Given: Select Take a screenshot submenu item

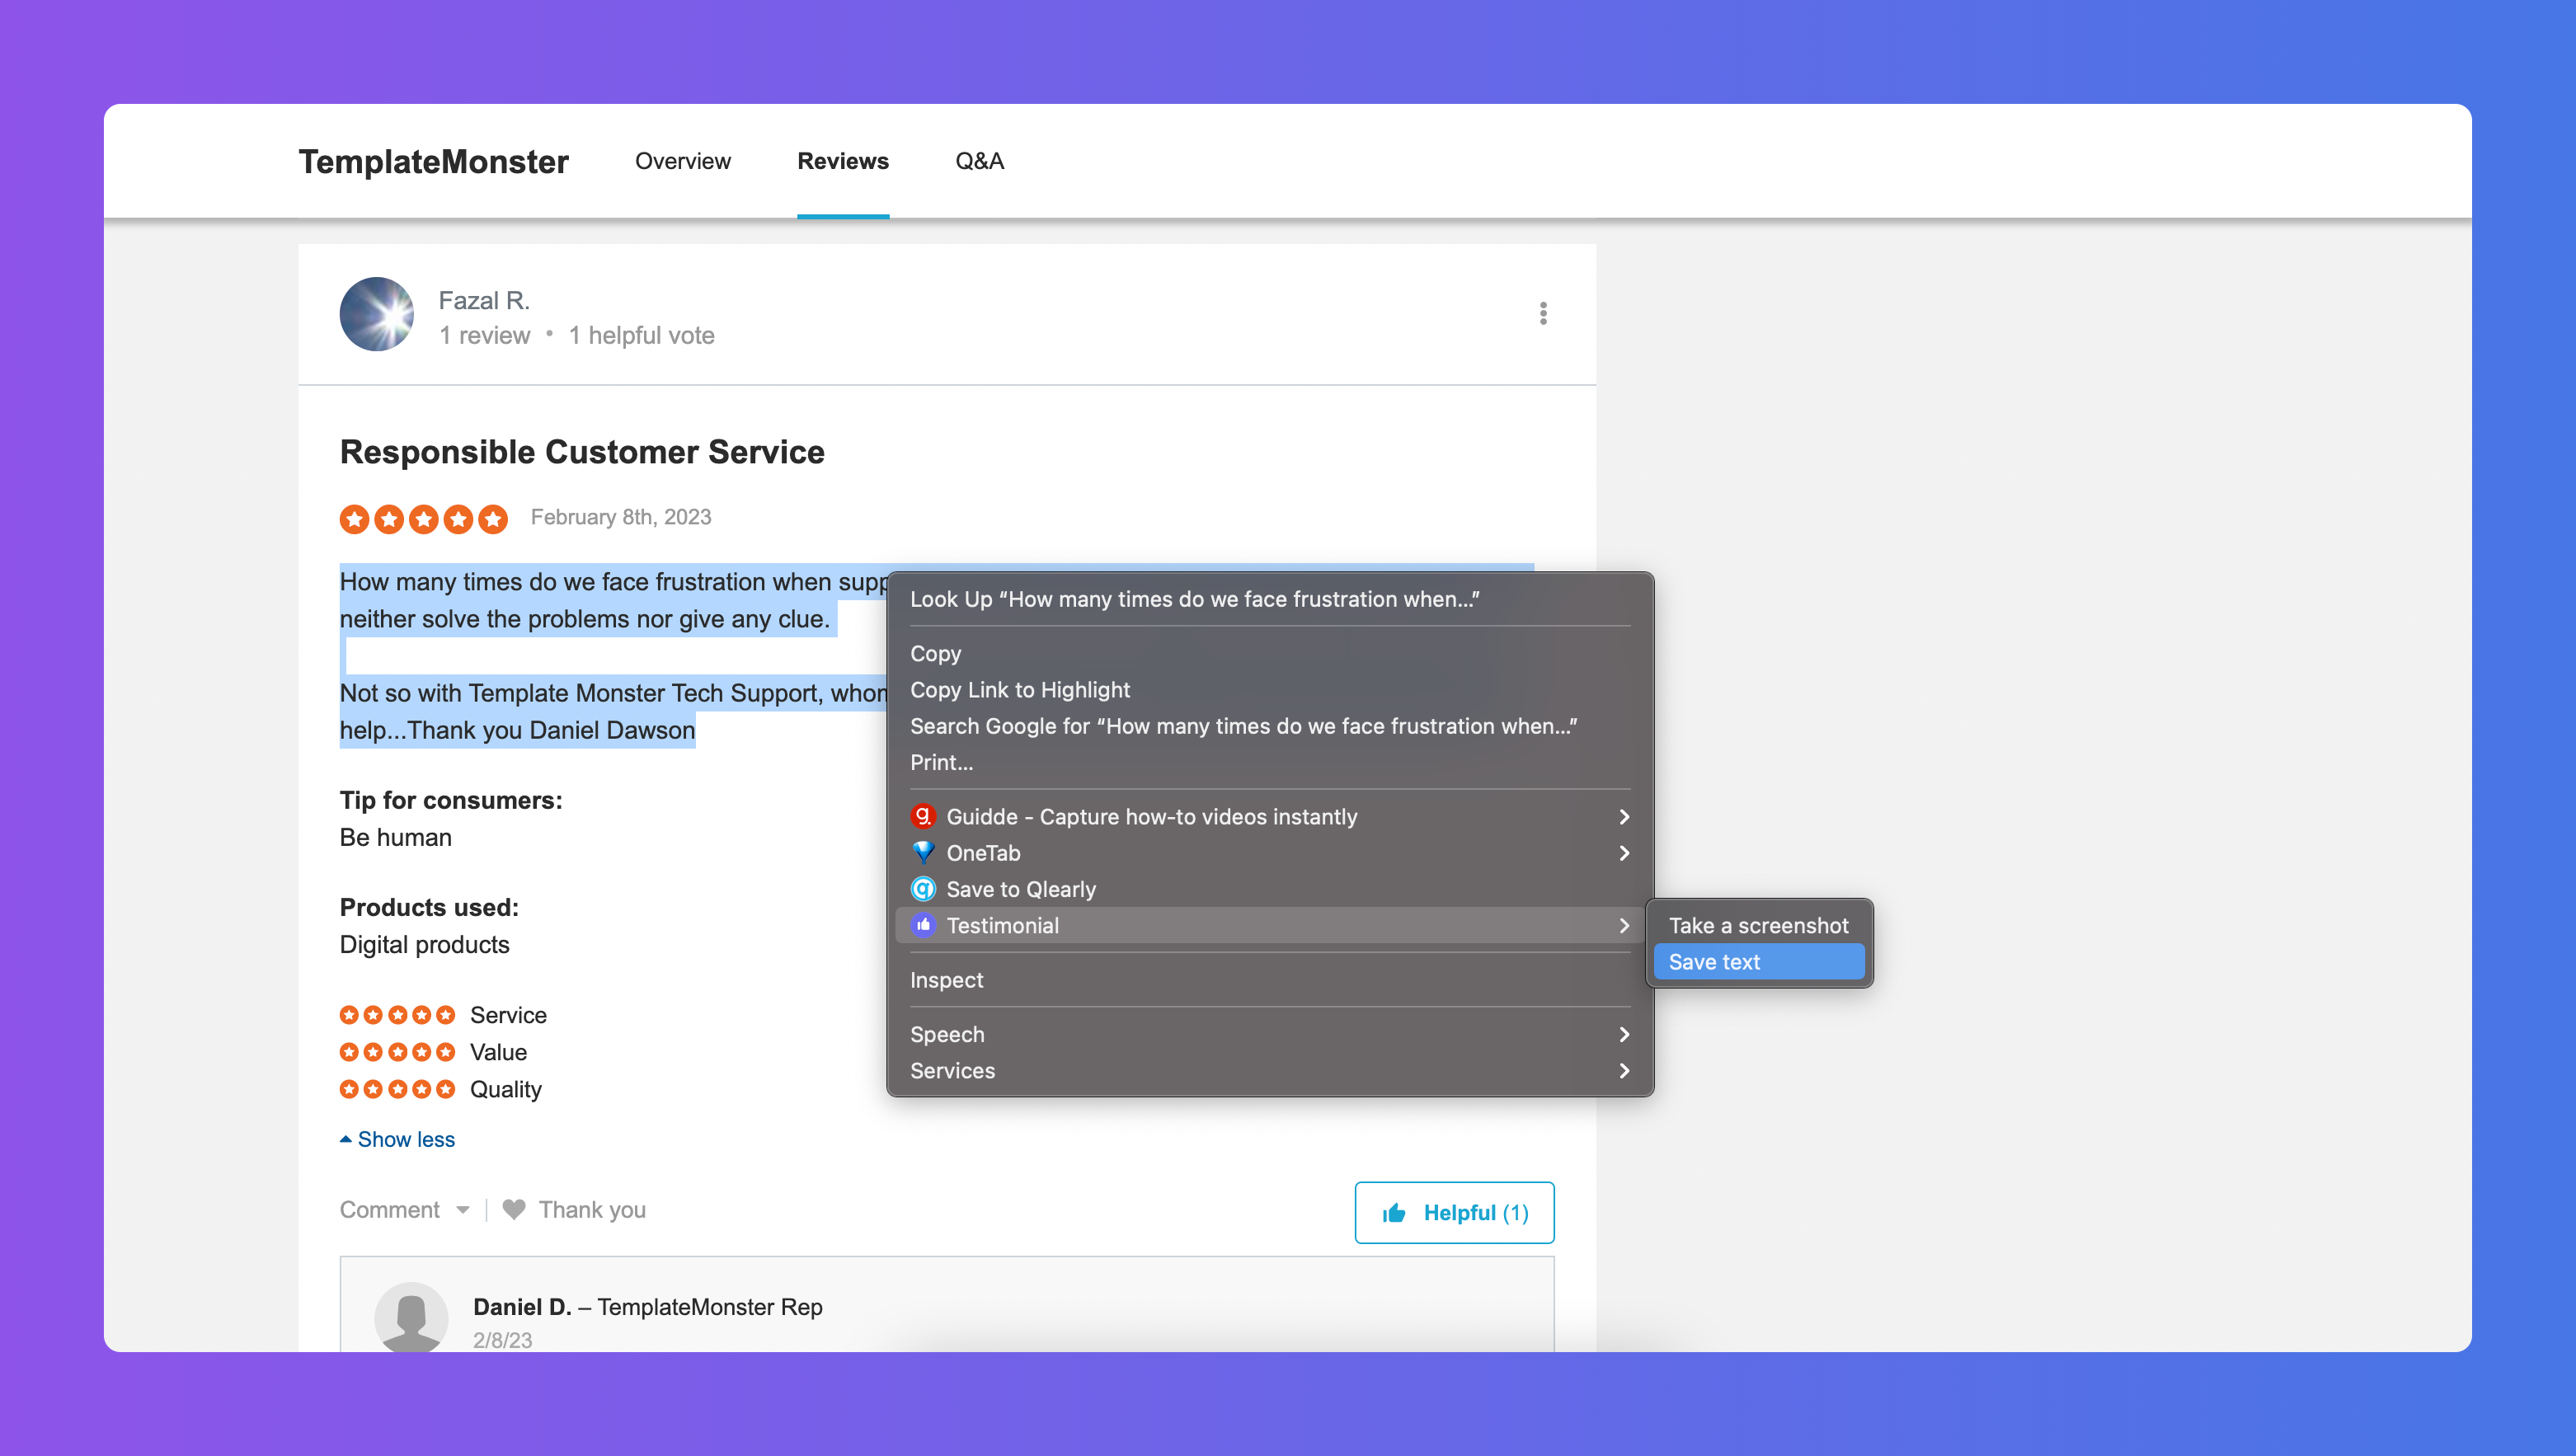Looking at the screenshot, I should coord(1759,926).
